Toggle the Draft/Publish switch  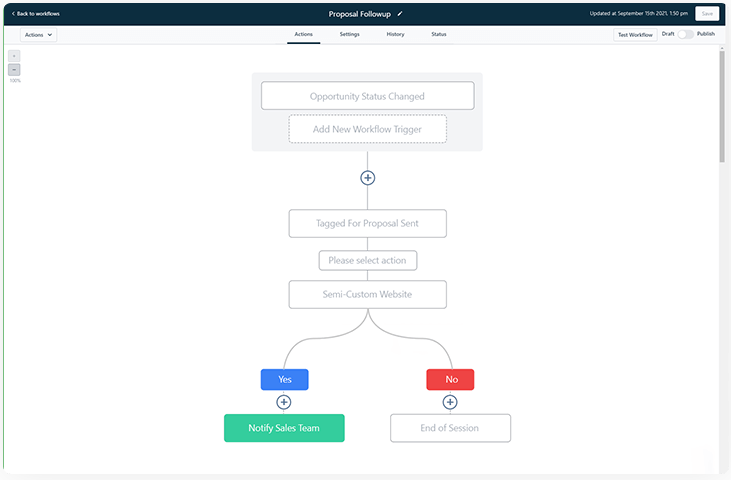coord(685,34)
